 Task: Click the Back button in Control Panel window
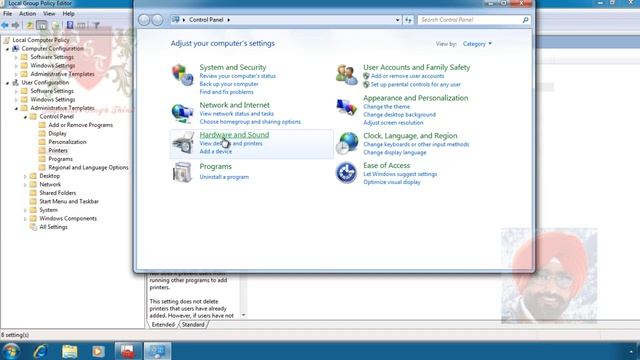tap(144, 20)
